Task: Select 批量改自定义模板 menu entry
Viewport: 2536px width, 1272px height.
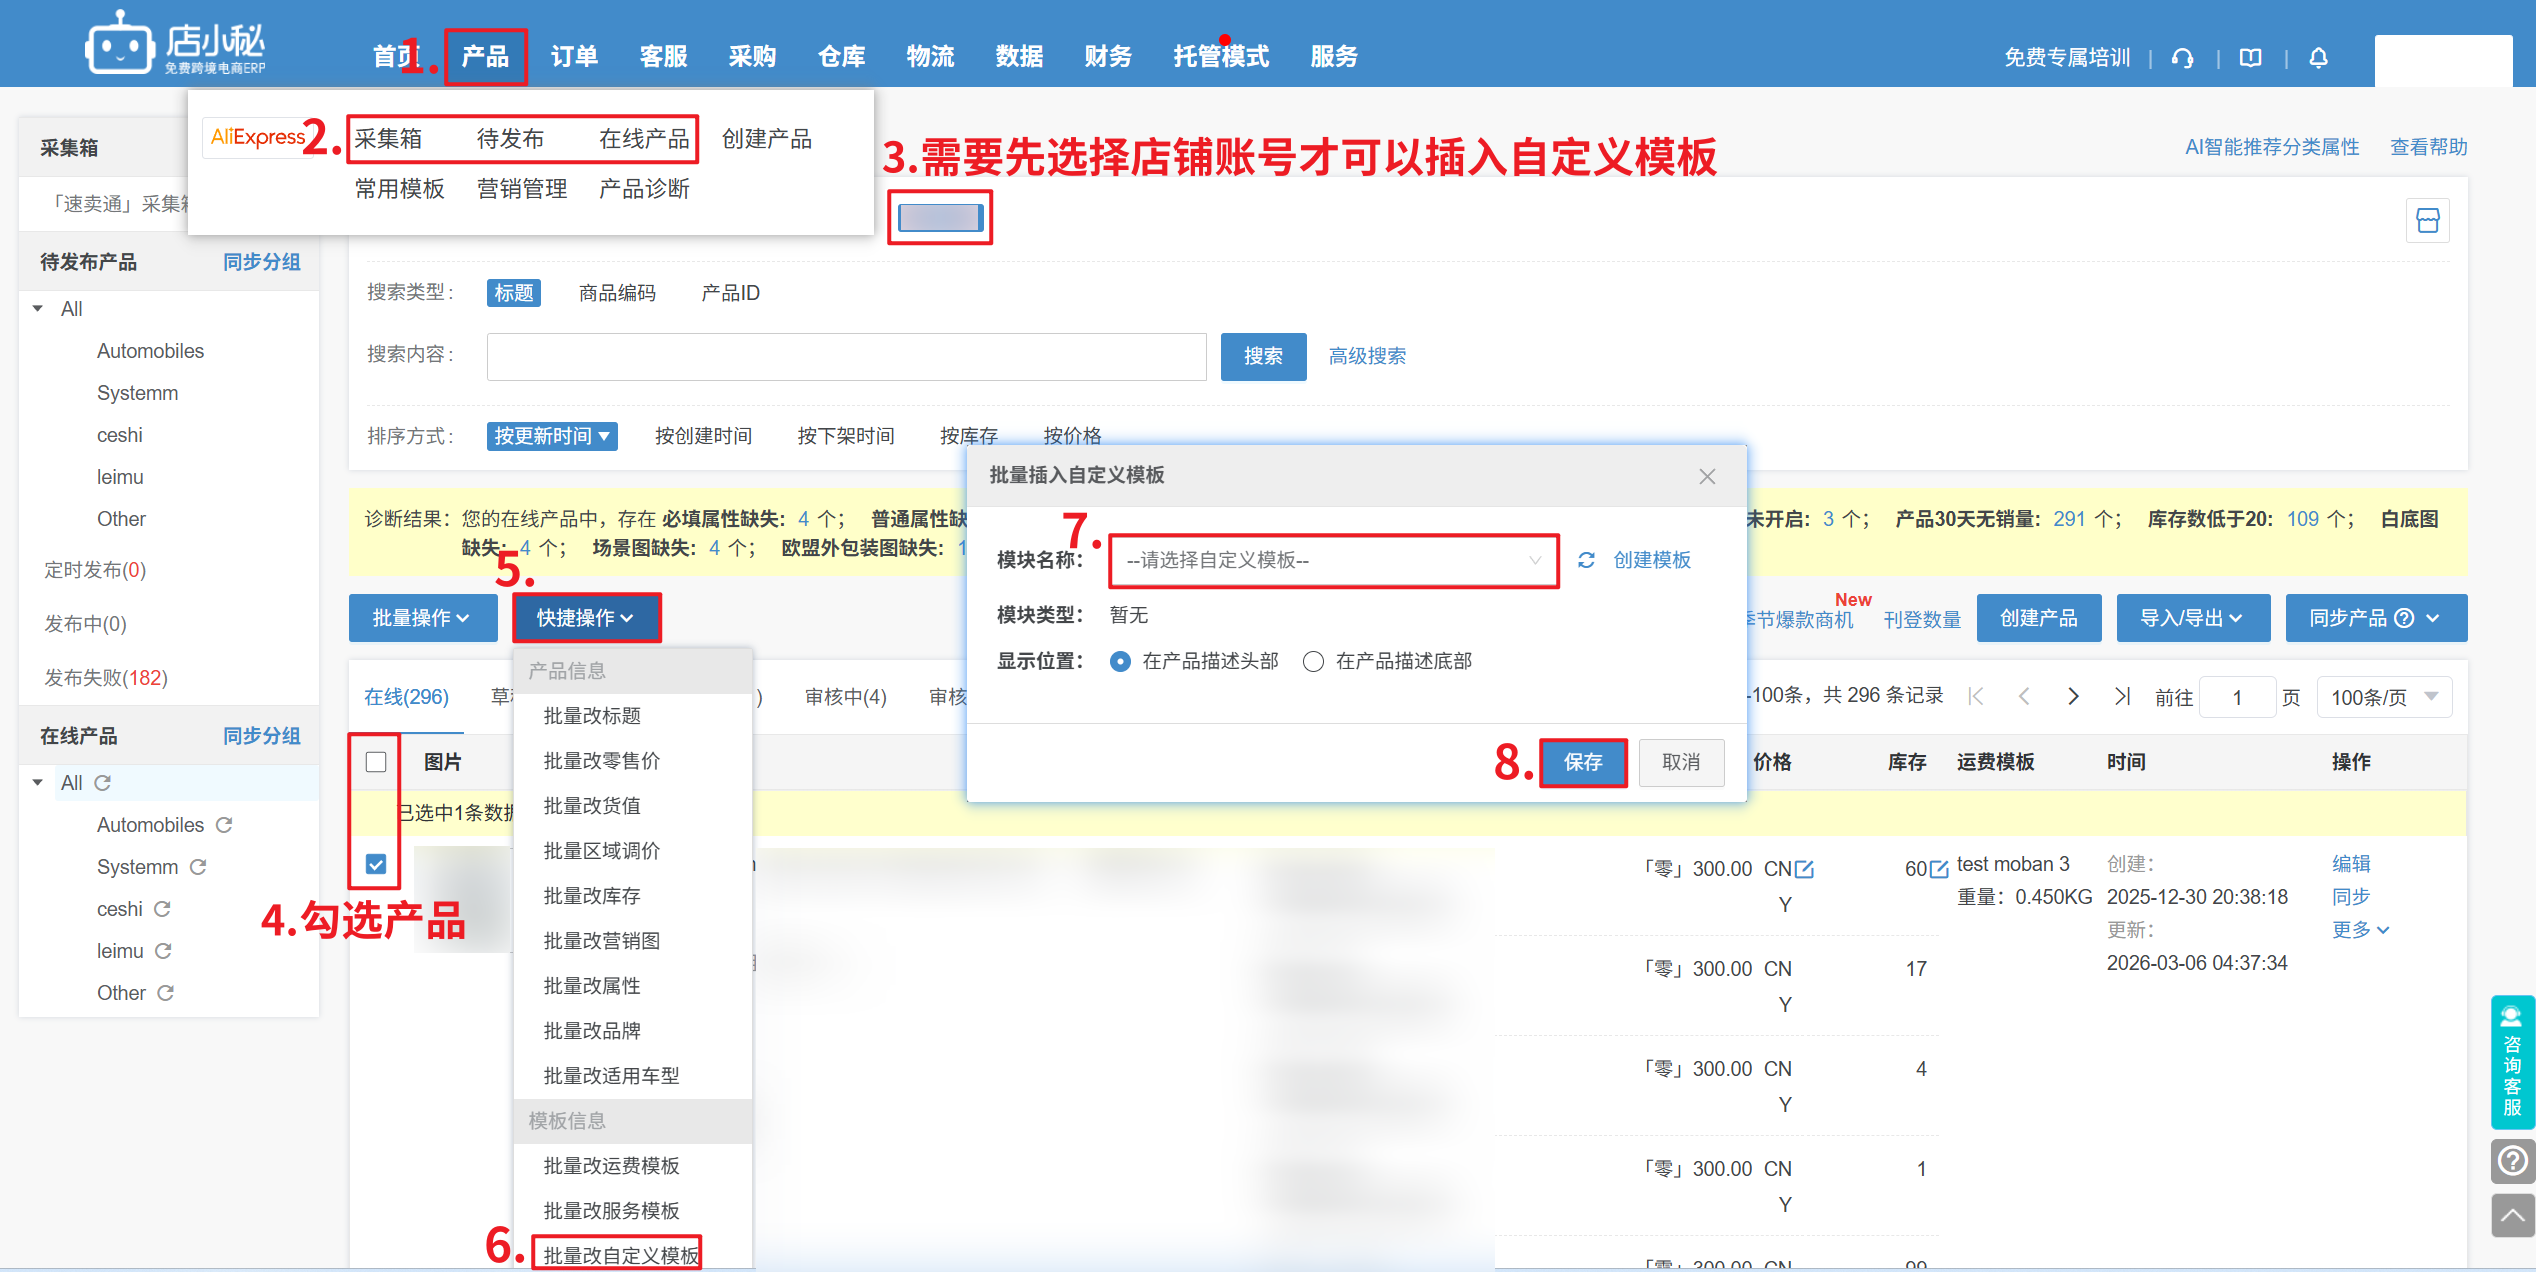Action: pyautogui.click(x=620, y=1255)
